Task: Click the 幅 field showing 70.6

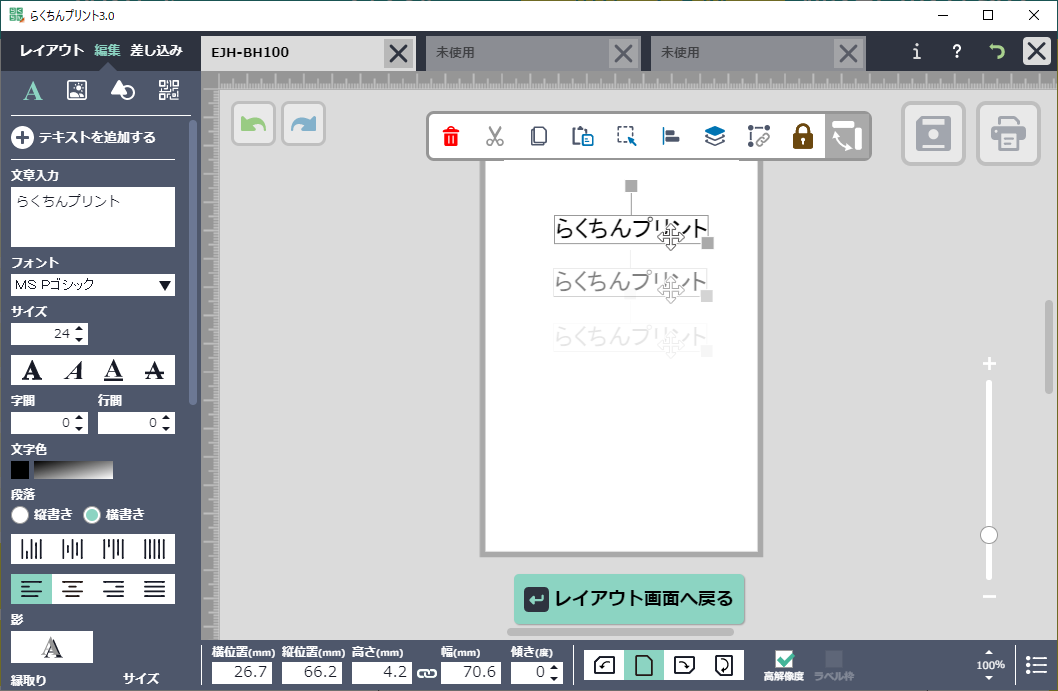Action: pos(471,672)
